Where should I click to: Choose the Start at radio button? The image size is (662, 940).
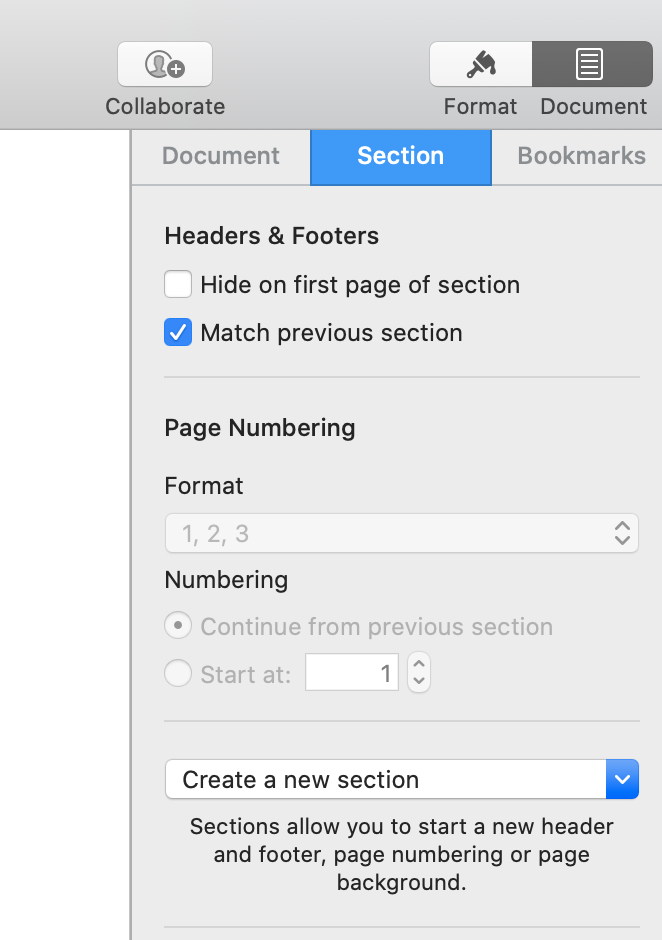point(178,674)
